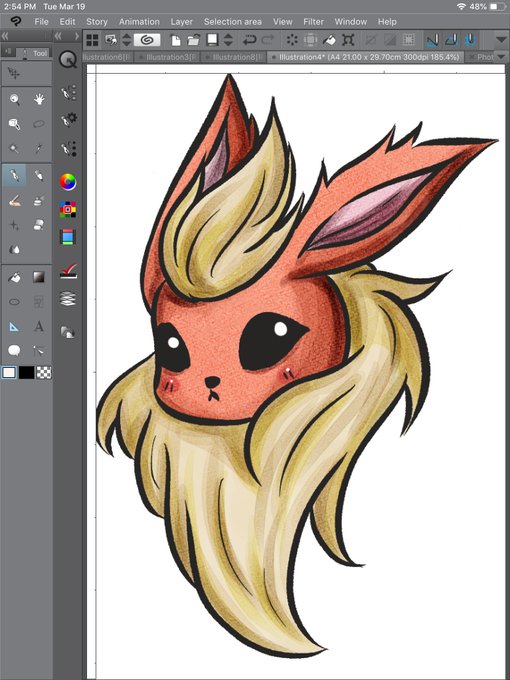Open the Filter menu
The height and width of the screenshot is (680, 510).
(x=313, y=22)
